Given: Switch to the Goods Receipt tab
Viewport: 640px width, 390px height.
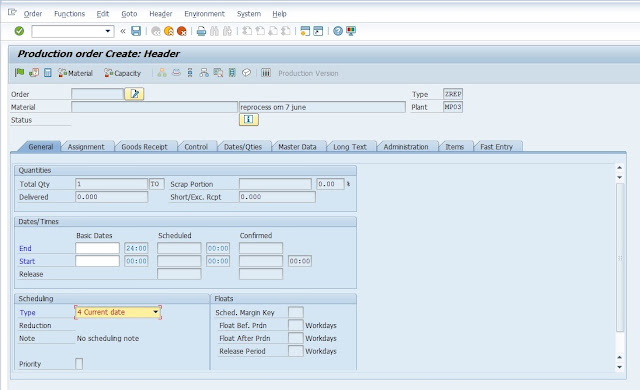Looking at the screenshot, I should 144,147.
